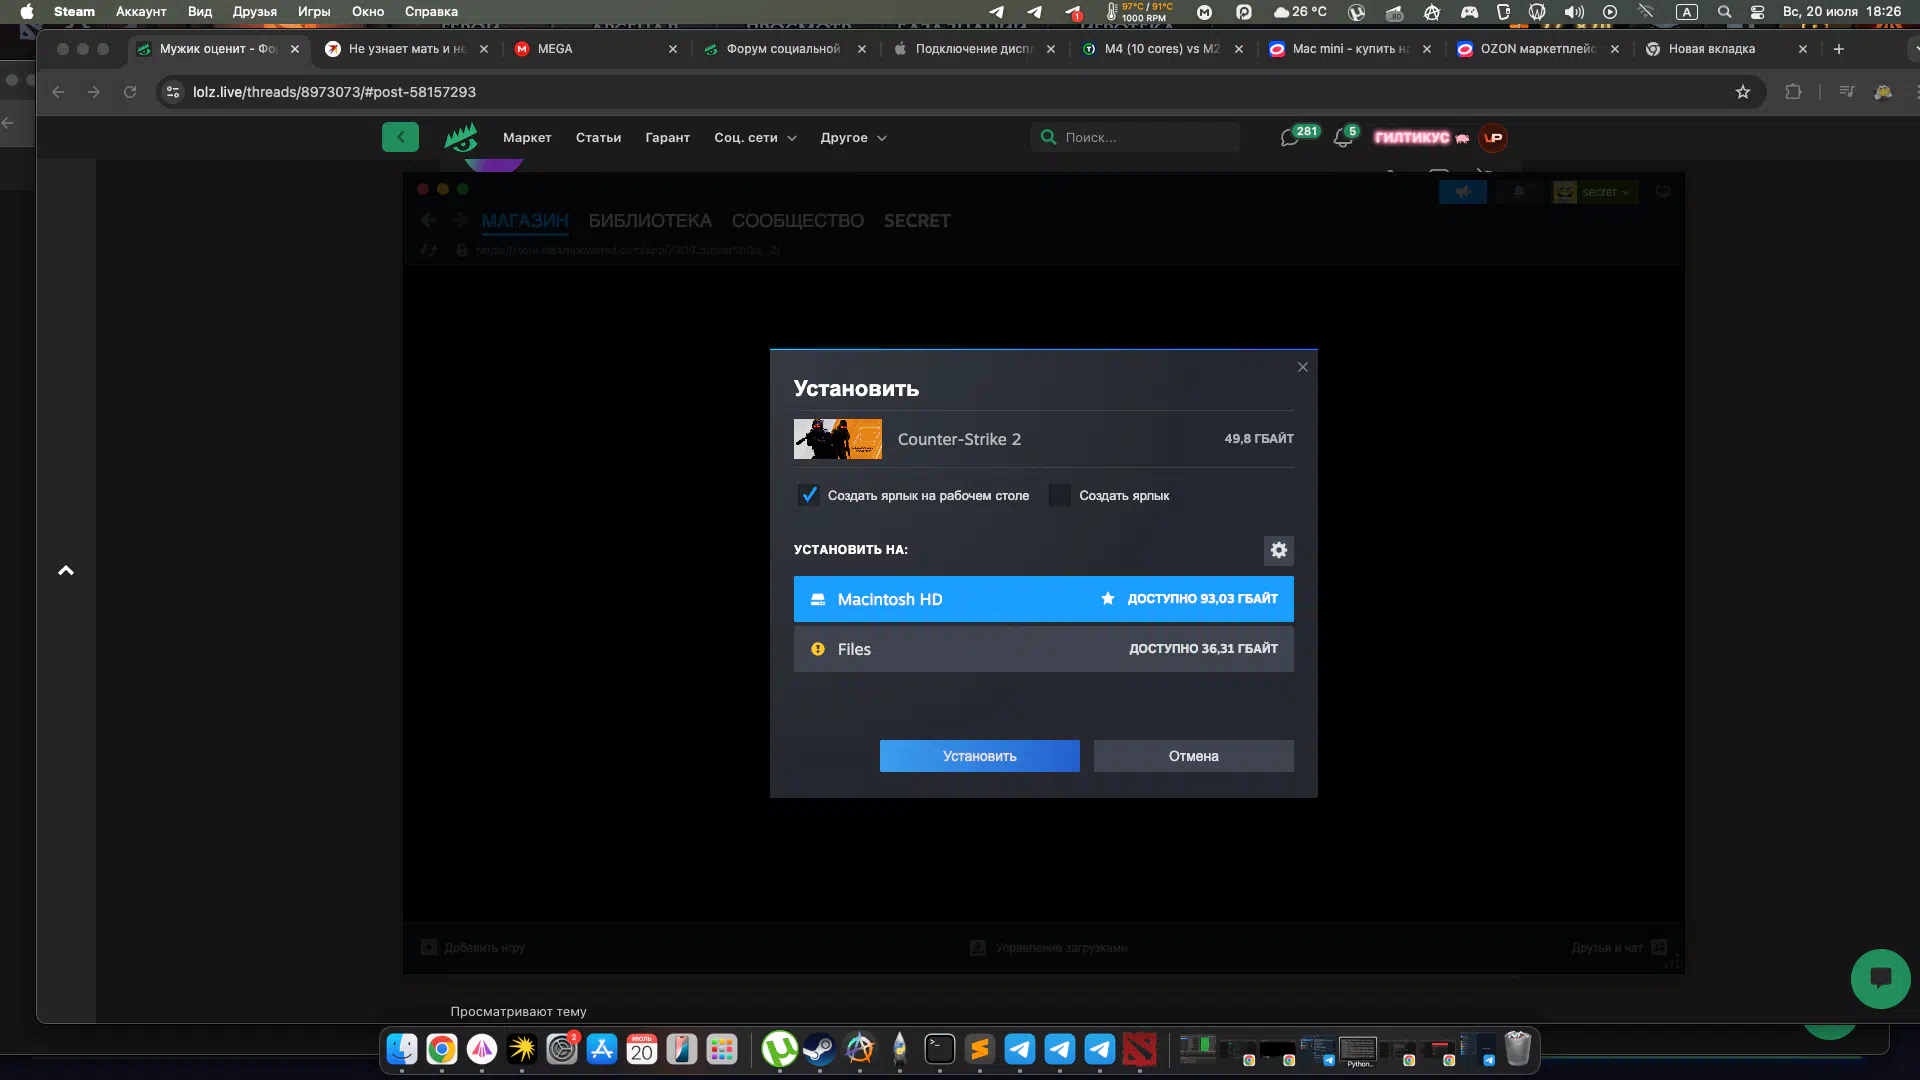Open Sublime Text from the Dock
Image resolution: width=1920 pixels, height=1080 pixels.
tap(979, 1049)
